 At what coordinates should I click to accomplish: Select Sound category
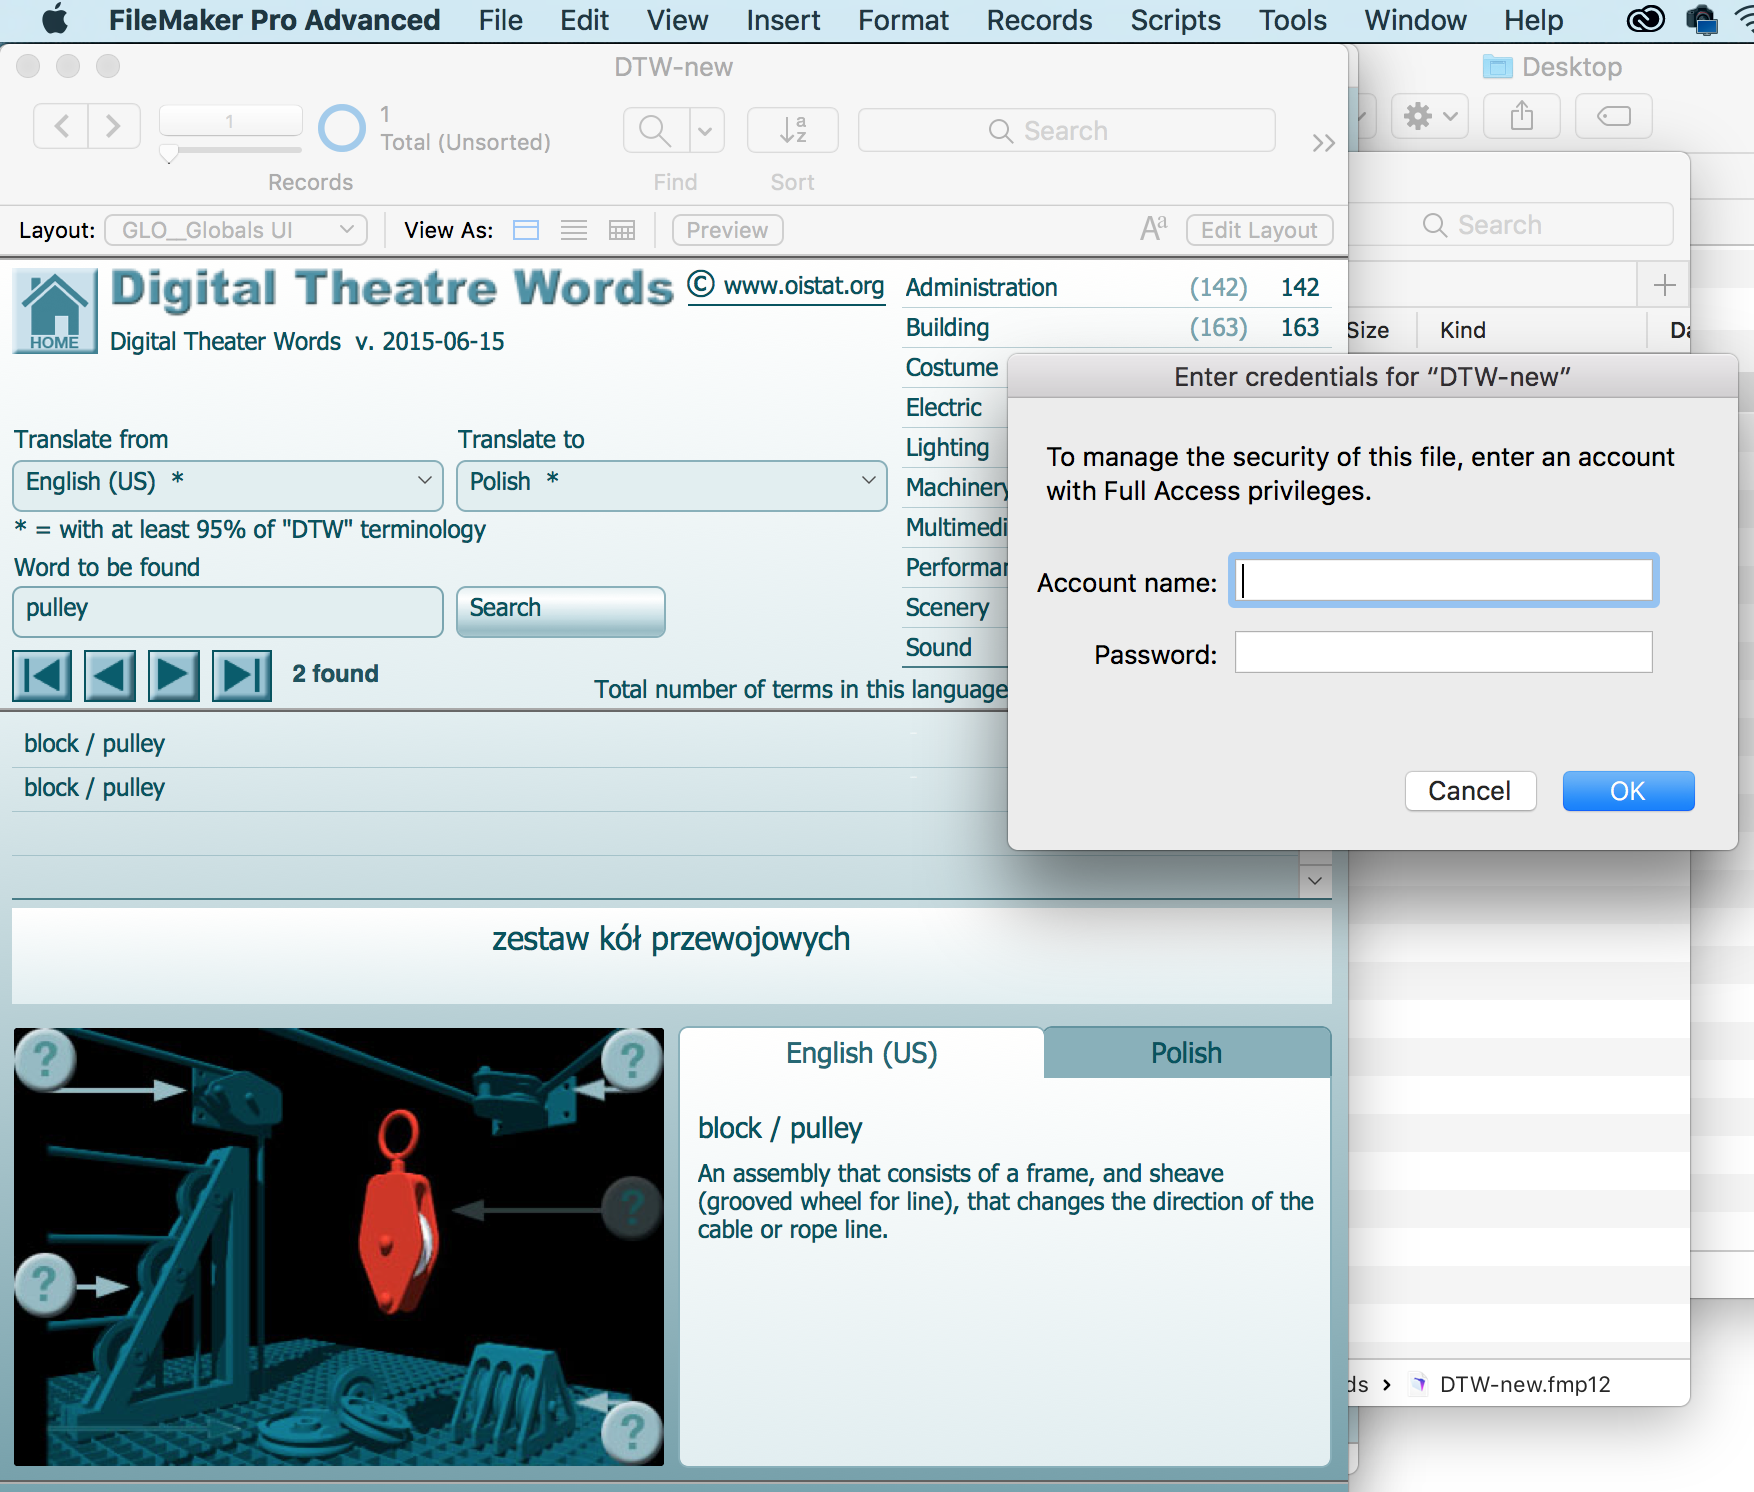[x=938, y=648]
